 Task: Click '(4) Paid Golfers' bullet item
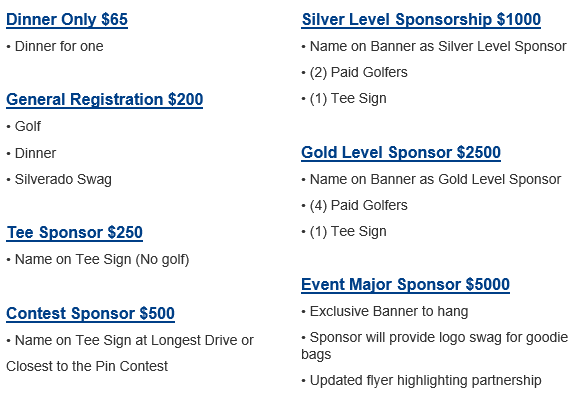(x=359, y=206)
